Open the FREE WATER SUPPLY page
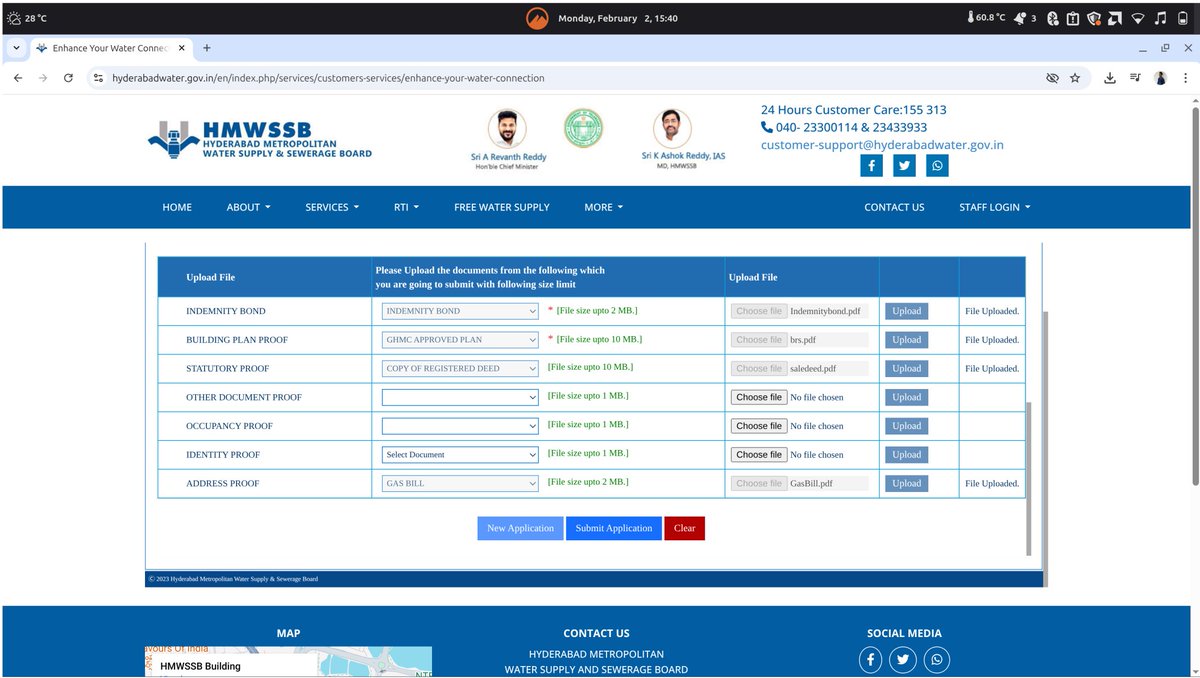The height and width of the screenshot is (678, 1200). coord(502,207)
